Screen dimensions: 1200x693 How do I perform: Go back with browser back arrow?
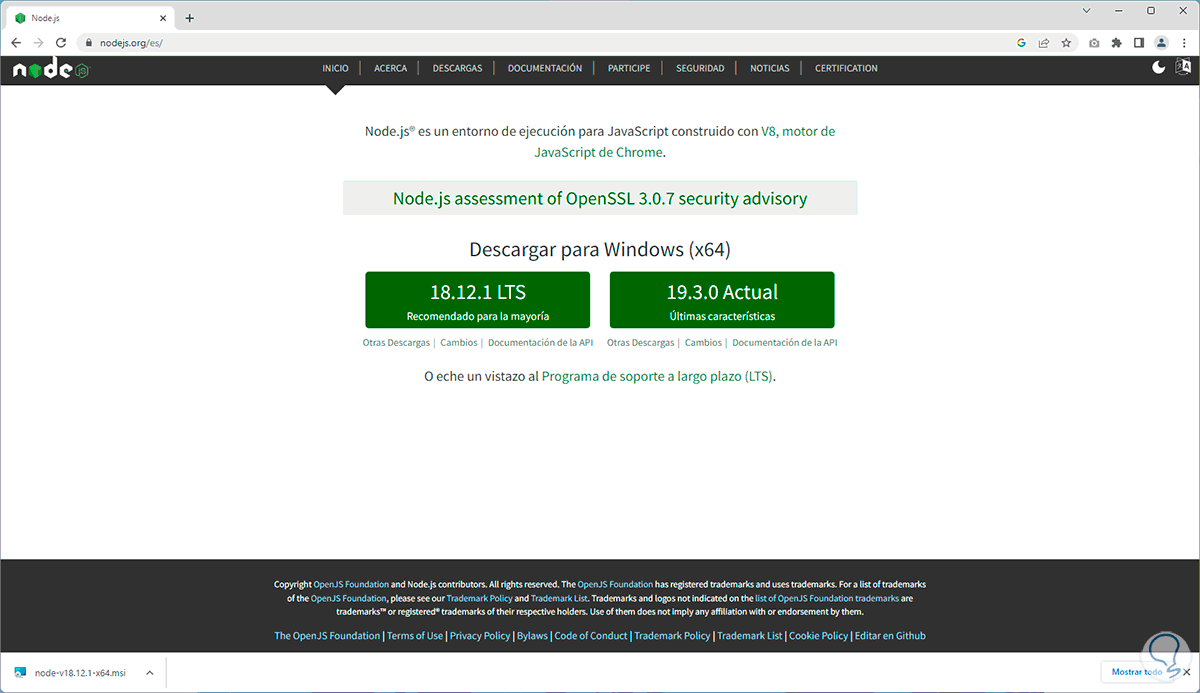pos(16,43)
